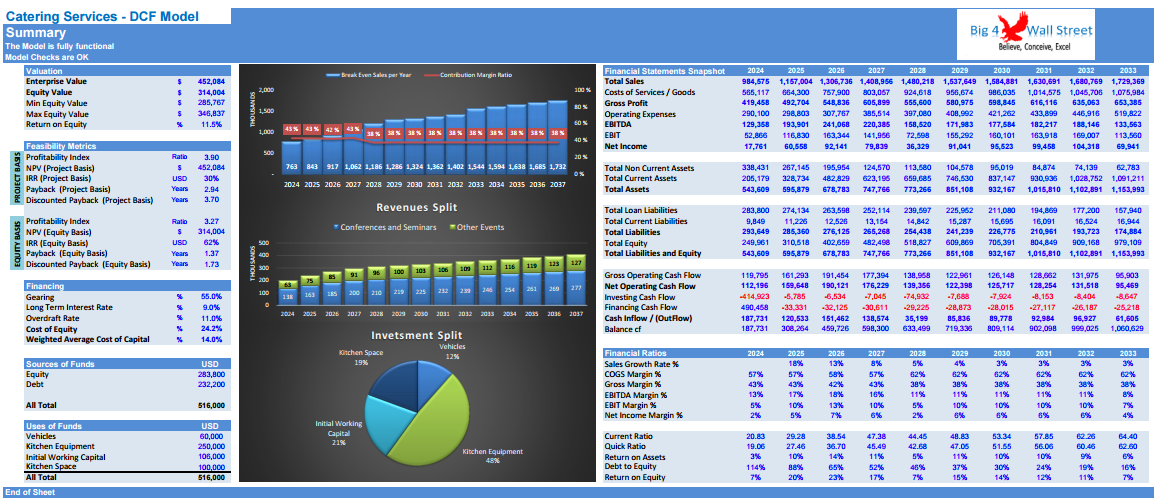Click the Initial Working Capital row label in Uses of Funds
This screenshot has height=502, width=1155.
click(68, 457)
